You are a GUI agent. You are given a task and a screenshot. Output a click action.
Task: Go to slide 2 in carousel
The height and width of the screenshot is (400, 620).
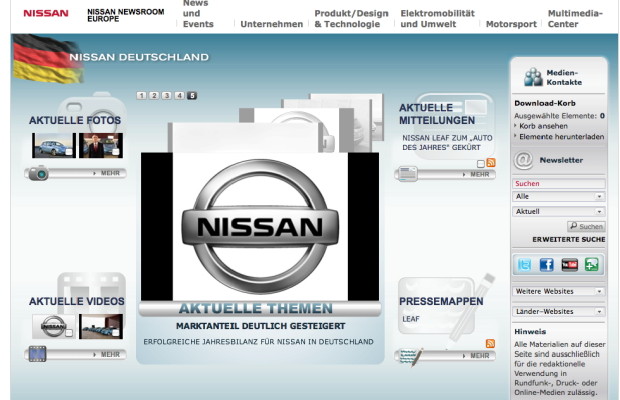[154, 95]
